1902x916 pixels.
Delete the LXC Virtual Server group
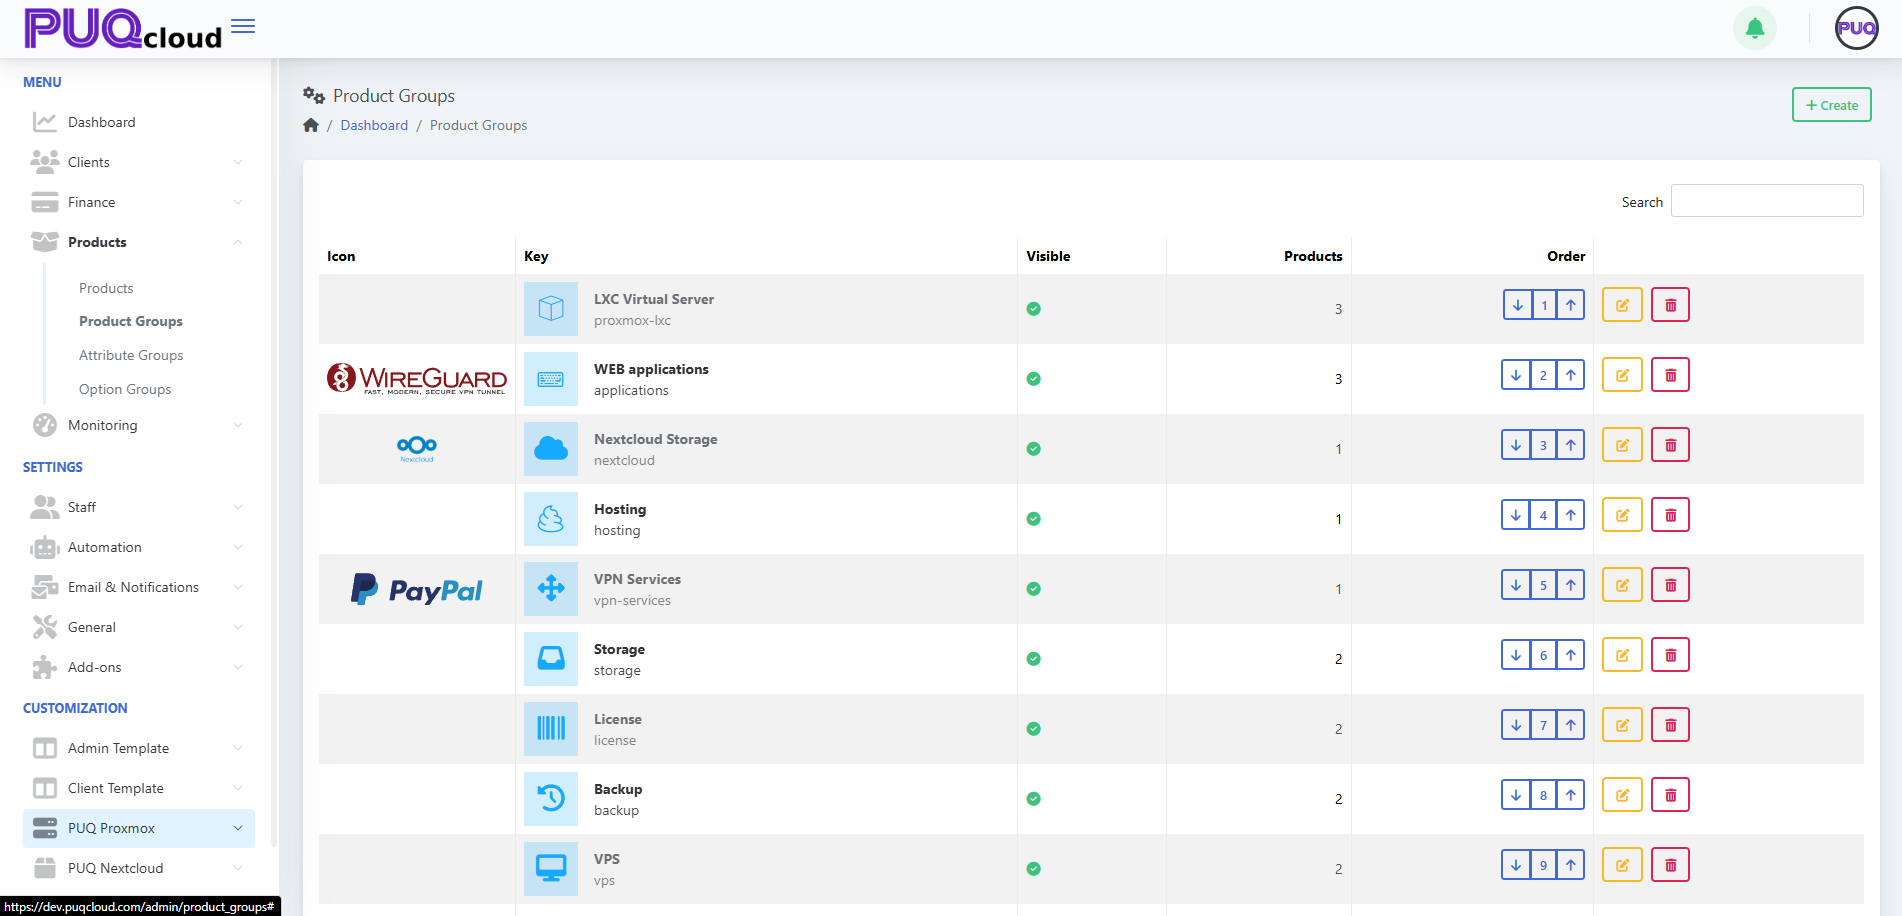(x=1670, y=305)
